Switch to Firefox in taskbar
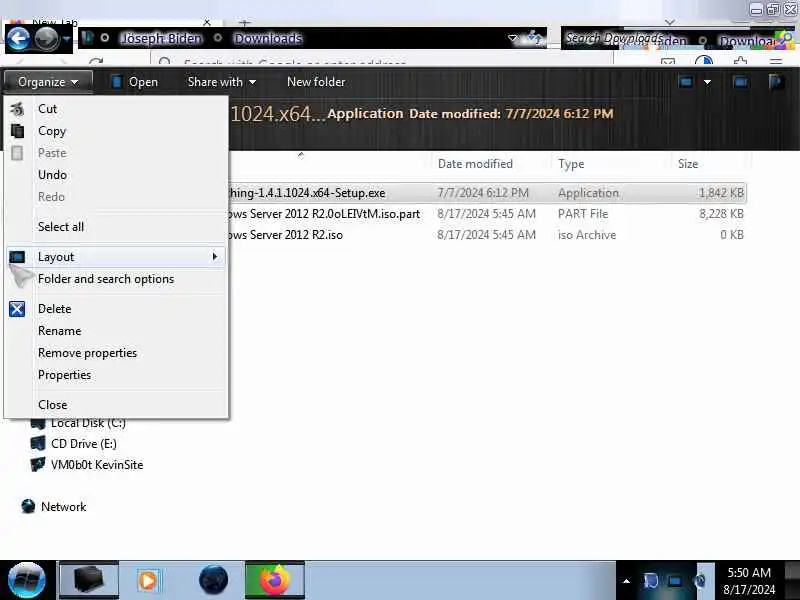The height and width of the screenshot is (600, 800). pyautogui.click(x=274, y=580)
